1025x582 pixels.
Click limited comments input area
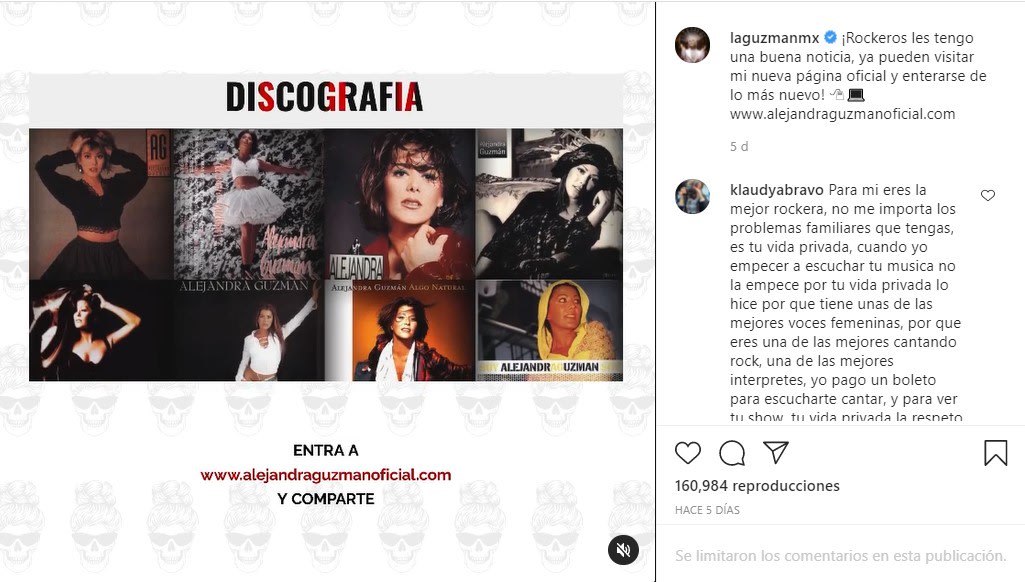(x=841, y=556)
